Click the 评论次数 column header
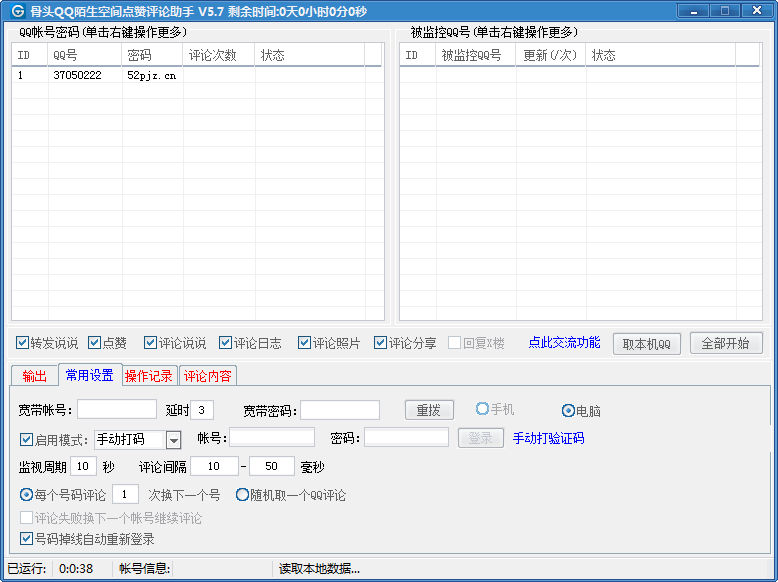Screen dimensions: 778x582 [x=218, y=55]
